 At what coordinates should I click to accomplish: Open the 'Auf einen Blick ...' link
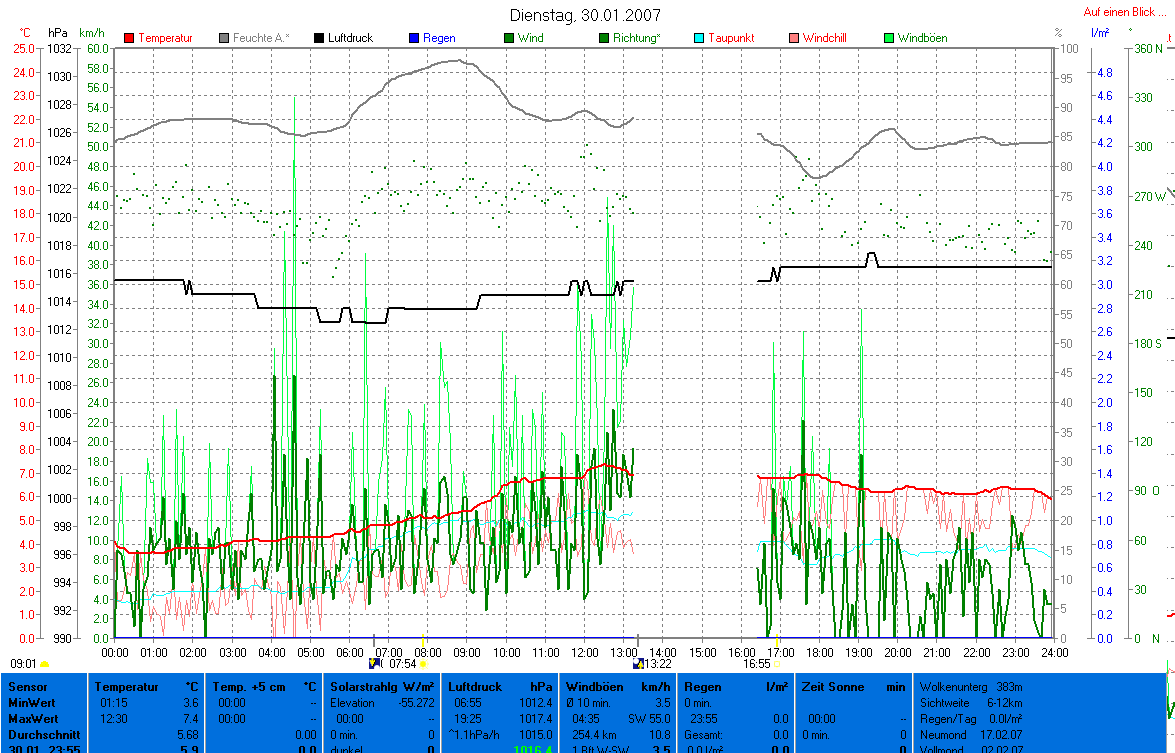click(1124, 12)
